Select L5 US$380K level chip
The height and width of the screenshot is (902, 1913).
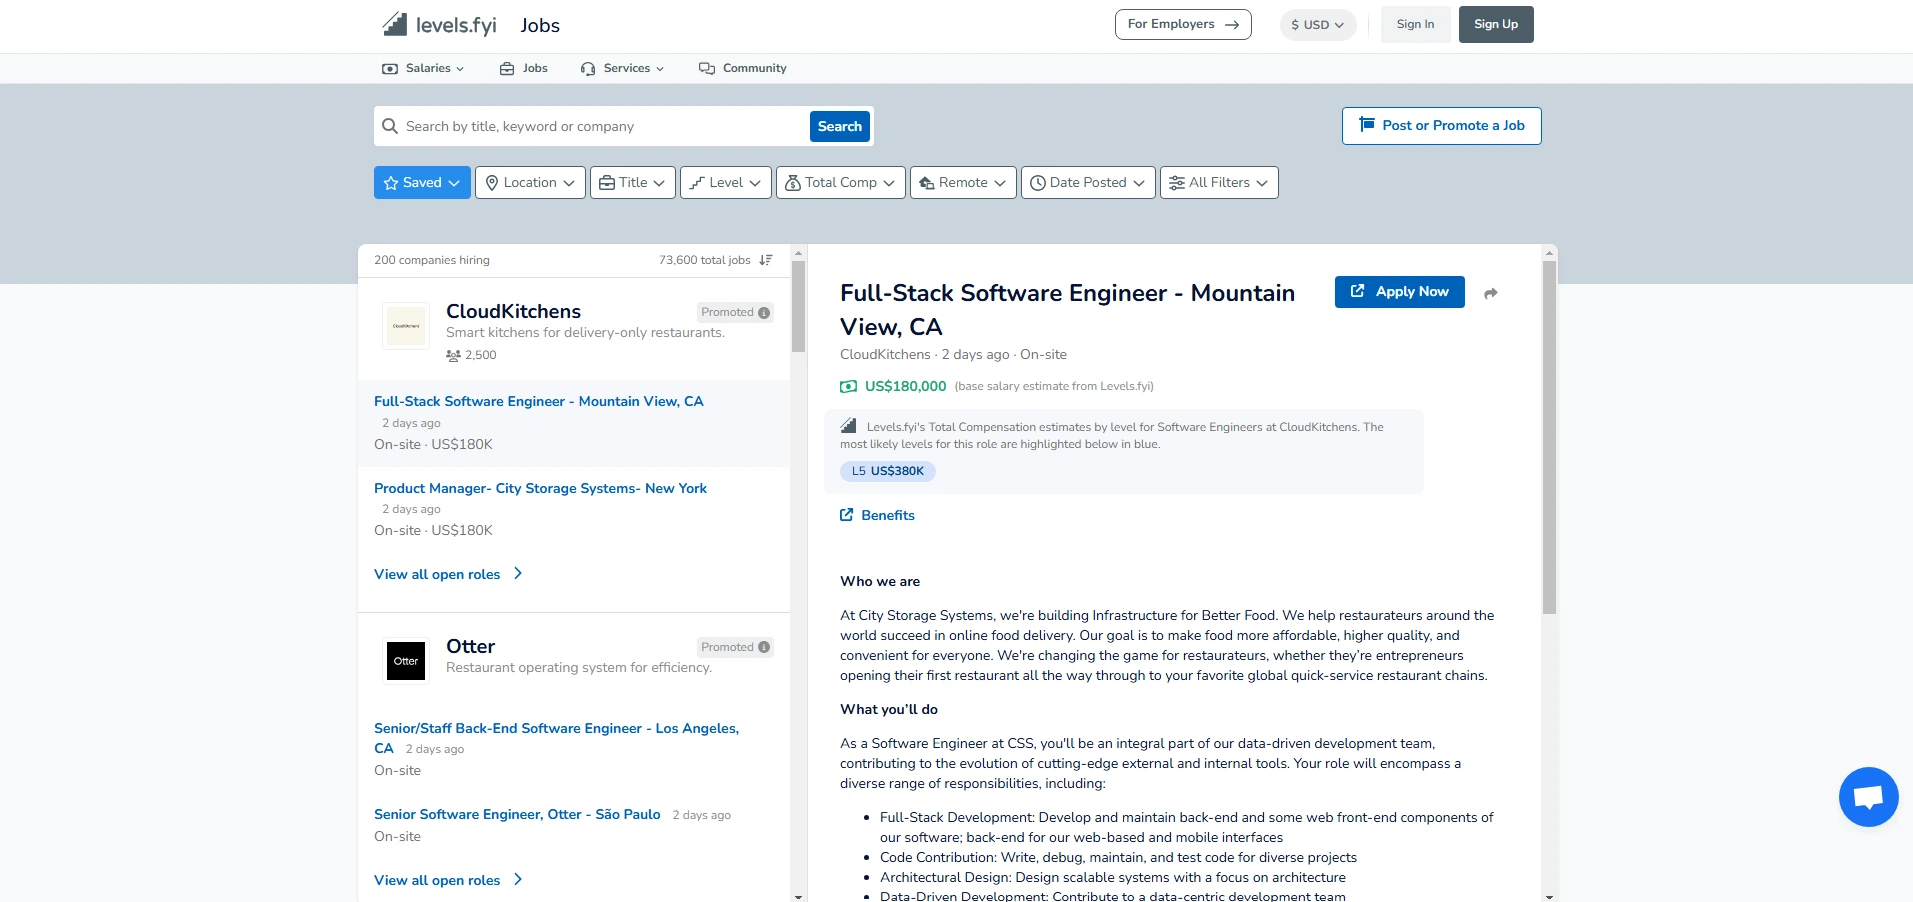pos(888,471)
